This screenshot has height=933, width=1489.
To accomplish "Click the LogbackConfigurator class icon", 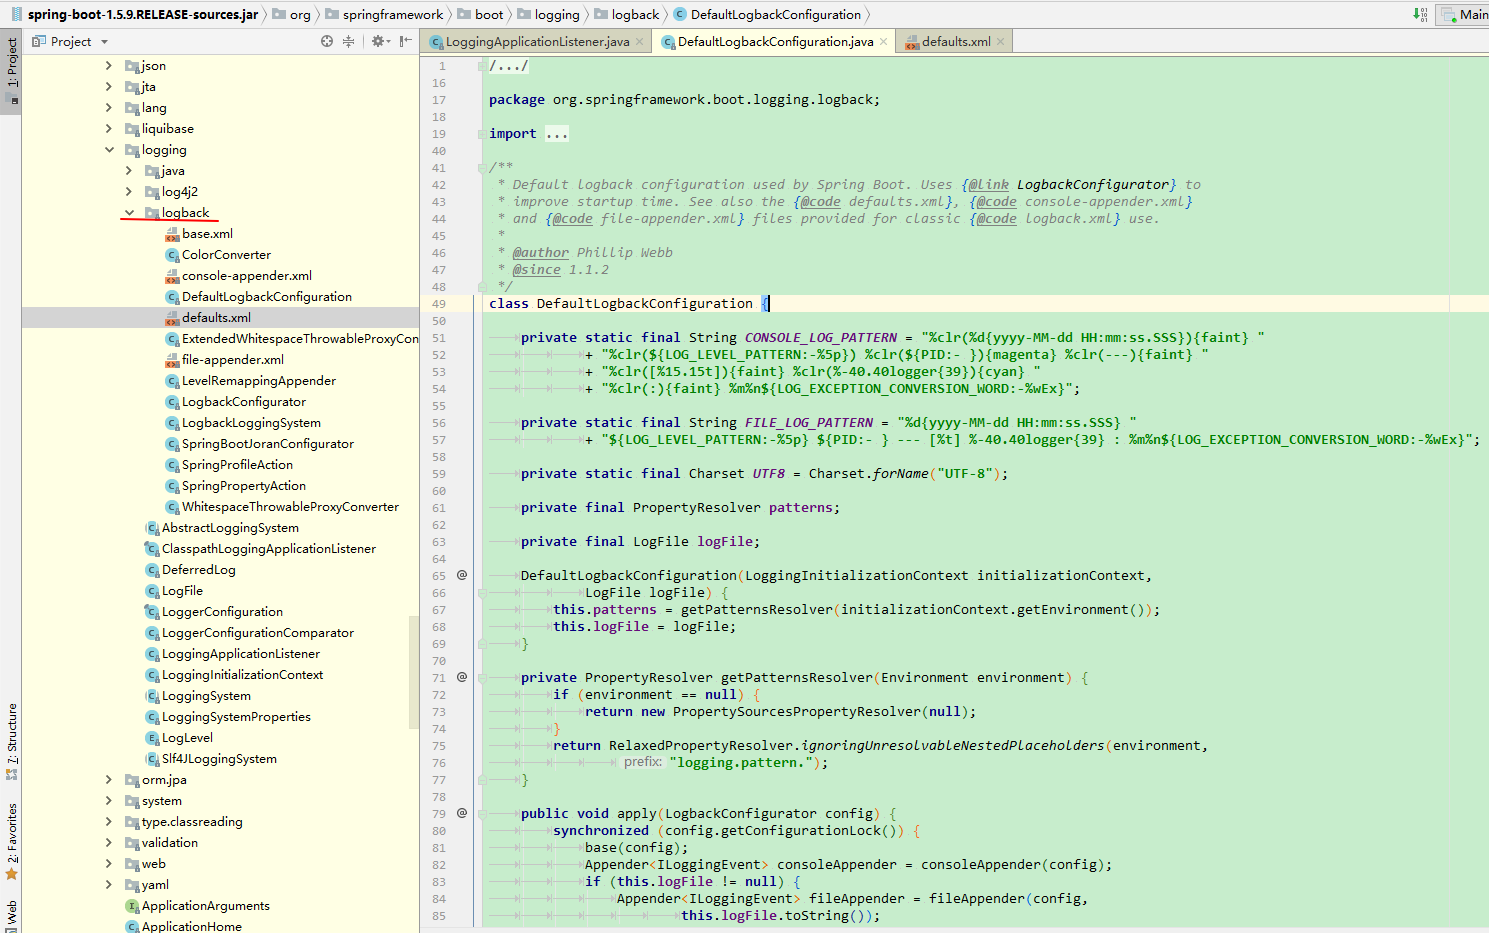I will [172, 401].
